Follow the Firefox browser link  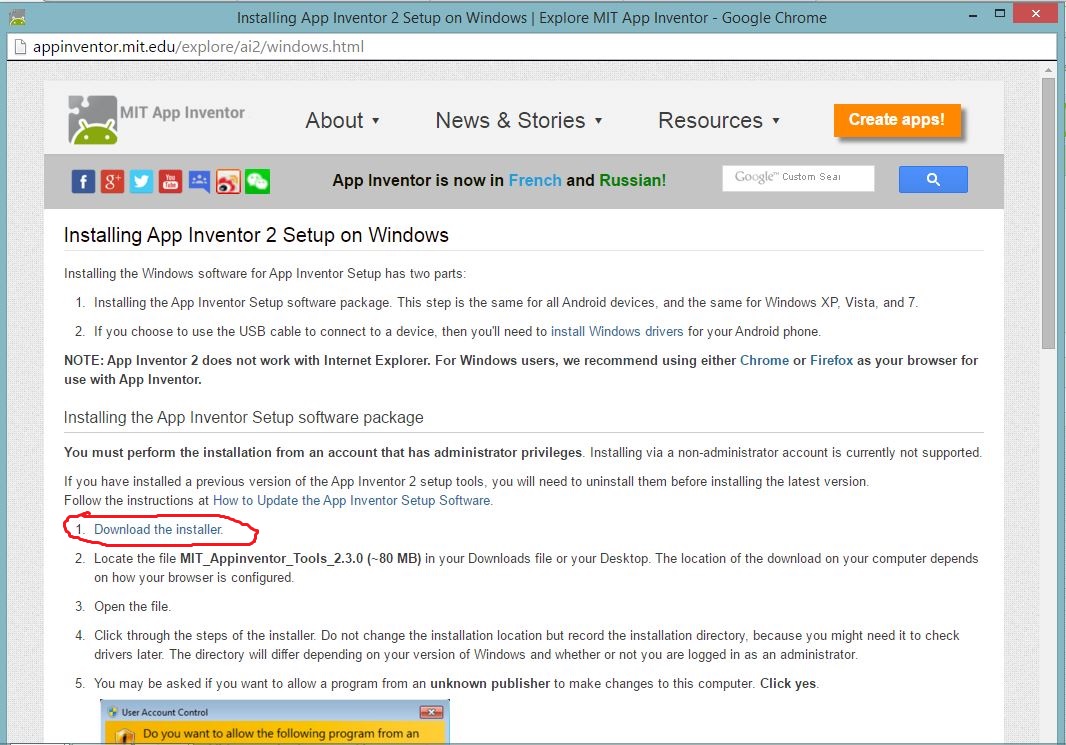point(831,360)
